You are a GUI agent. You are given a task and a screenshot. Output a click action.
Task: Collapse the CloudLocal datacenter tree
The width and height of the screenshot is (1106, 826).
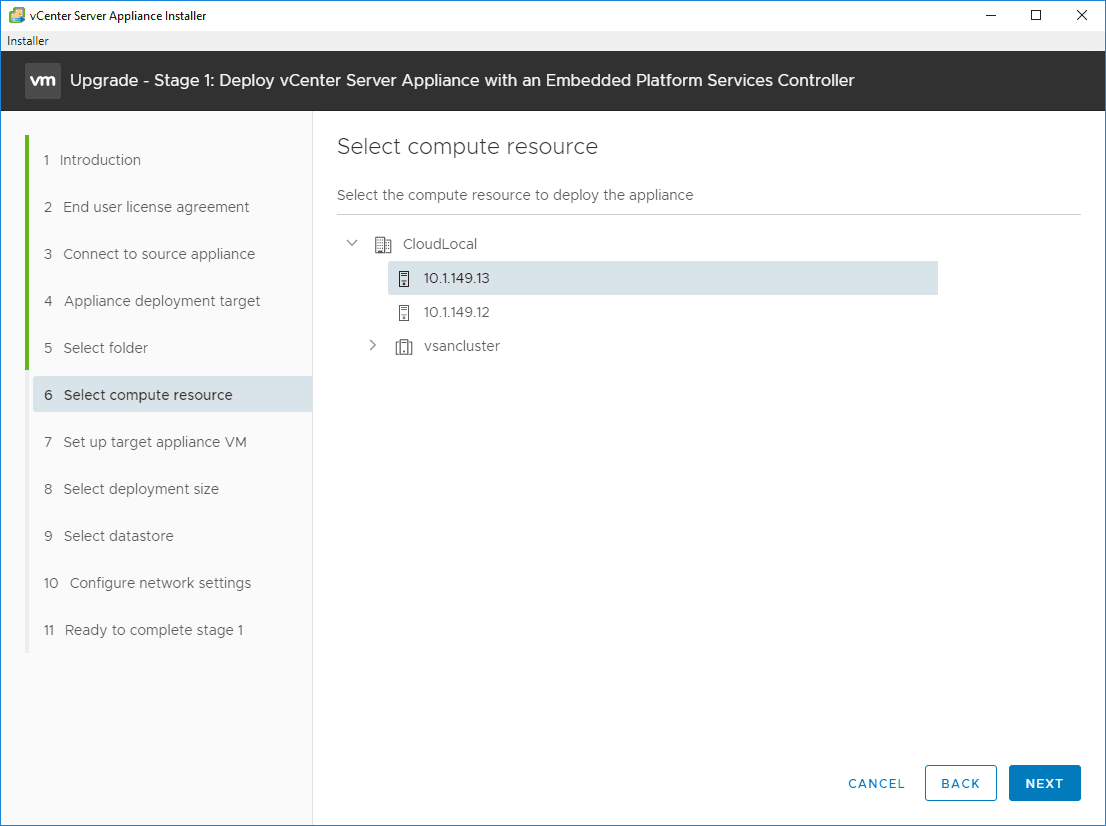click(x=352, y=243)
